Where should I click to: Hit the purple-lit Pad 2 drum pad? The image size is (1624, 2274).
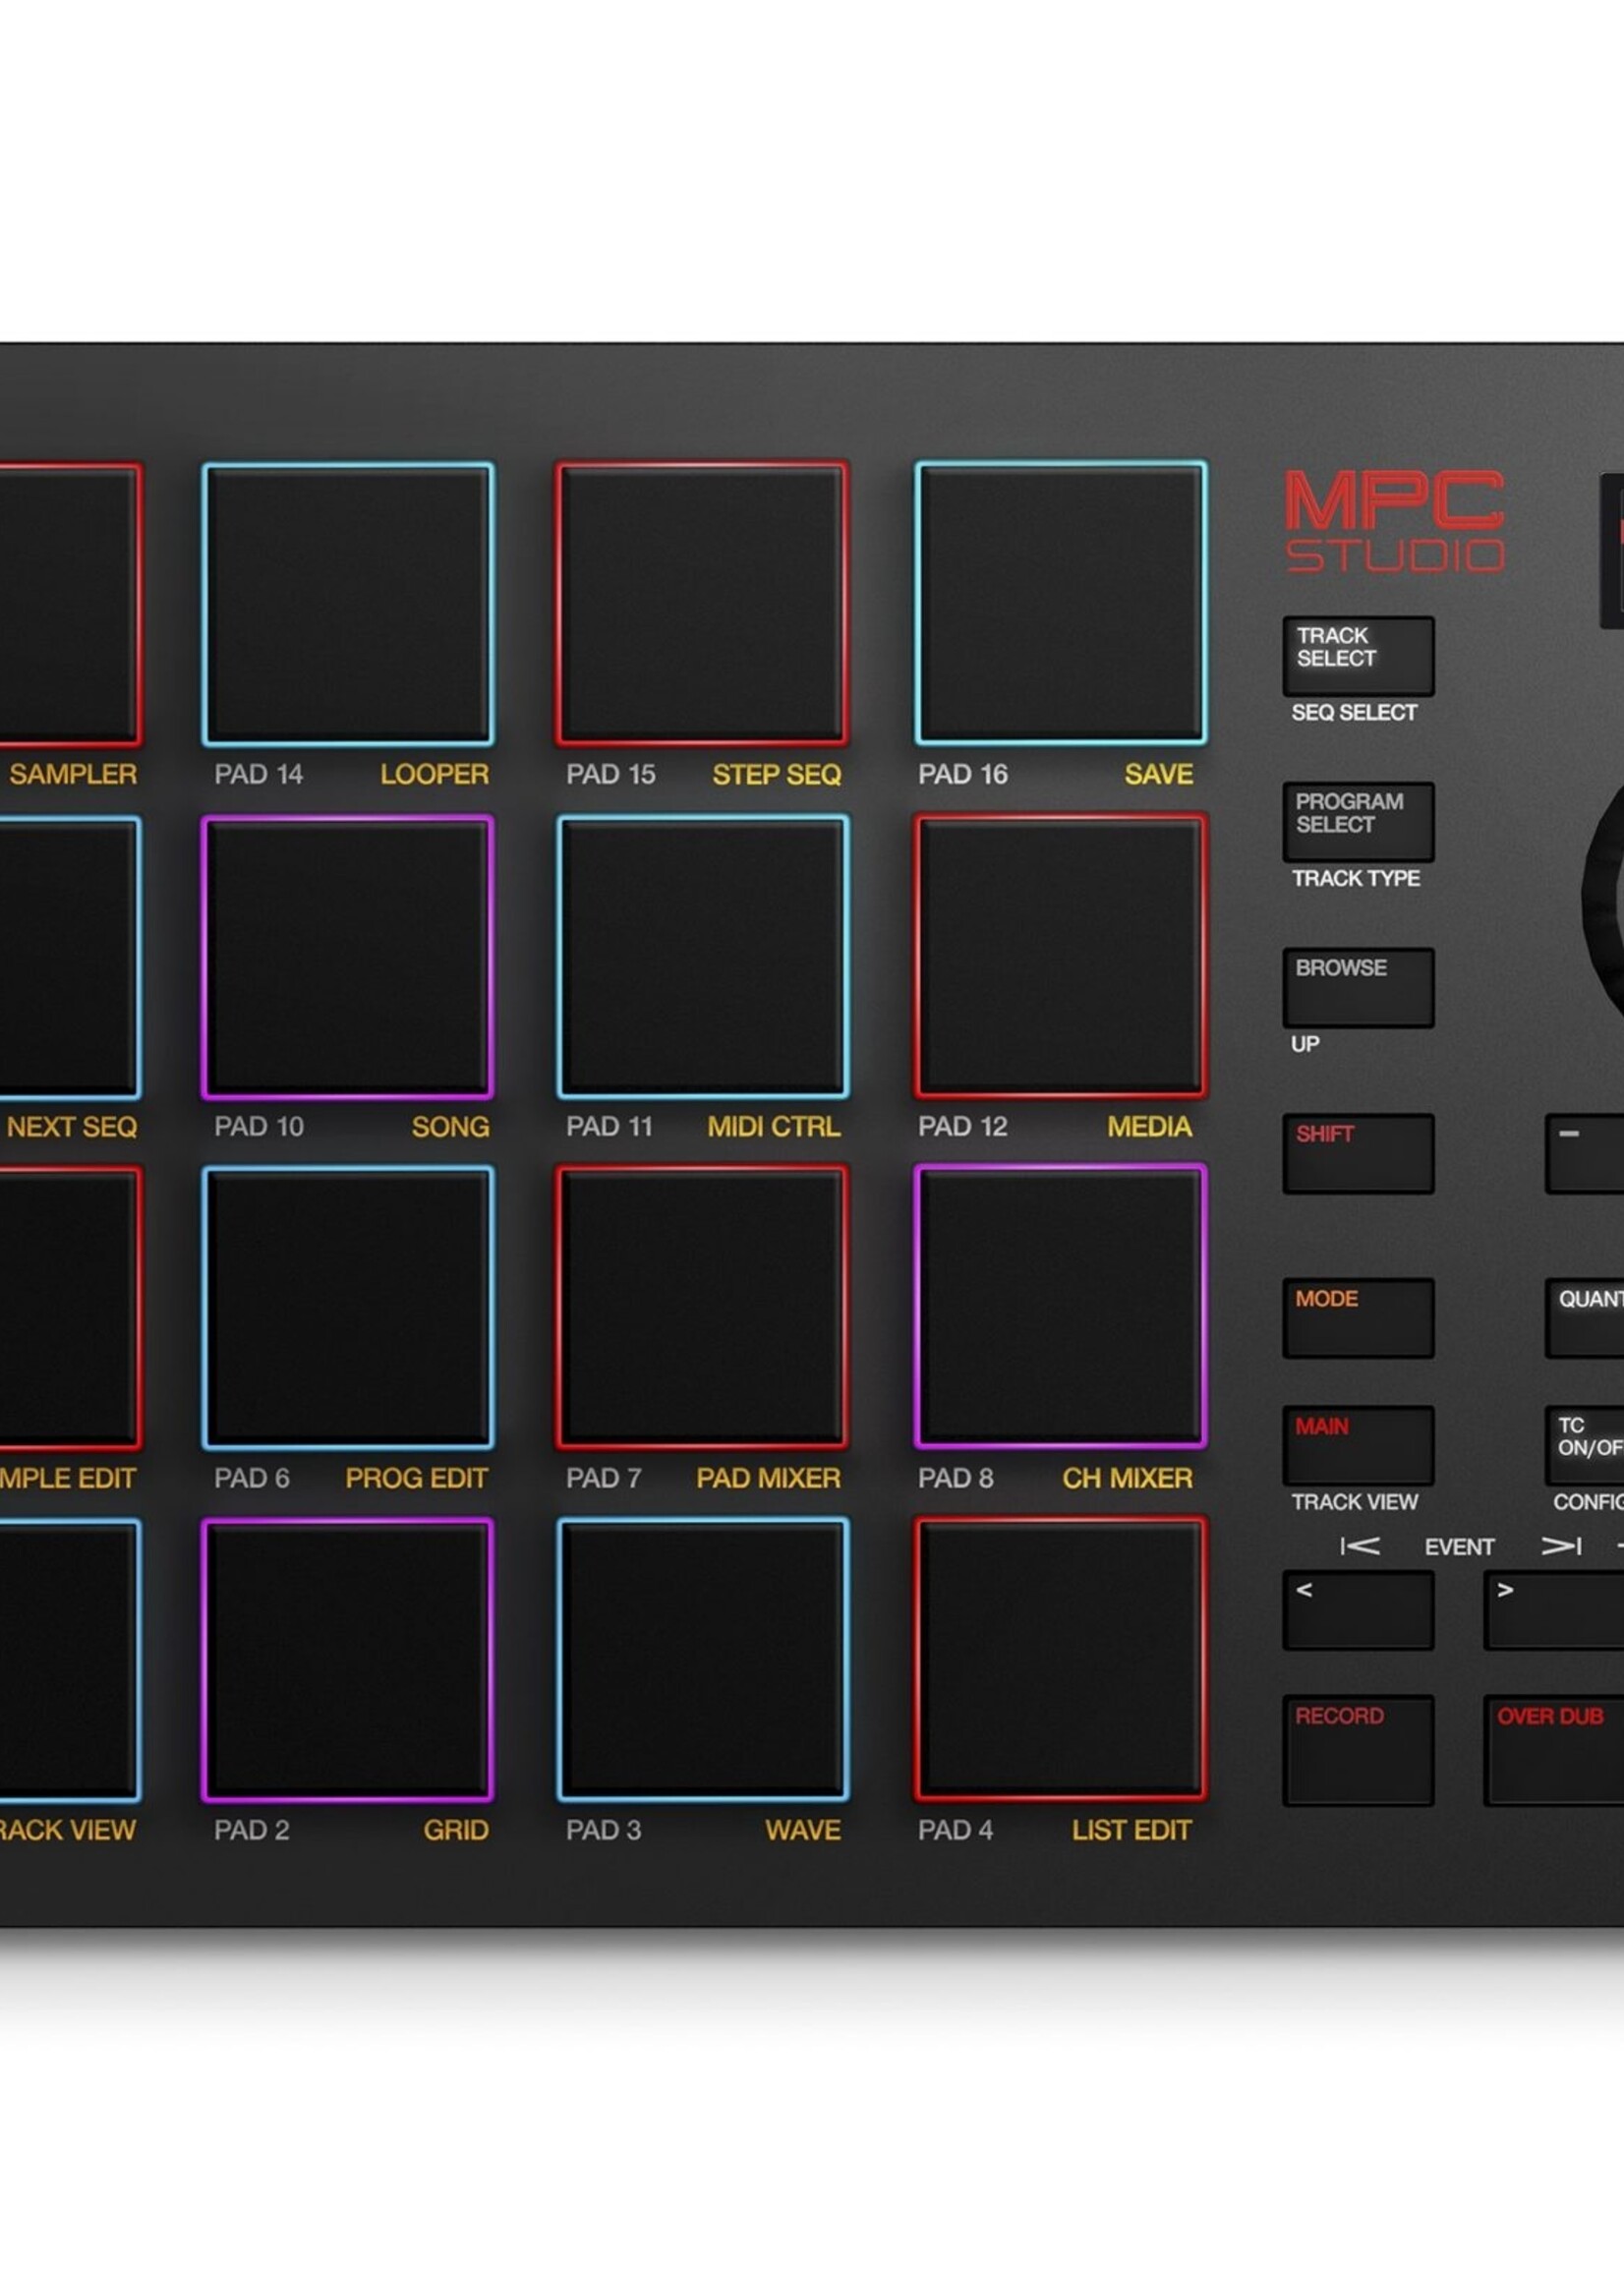tap(348, 1660)
